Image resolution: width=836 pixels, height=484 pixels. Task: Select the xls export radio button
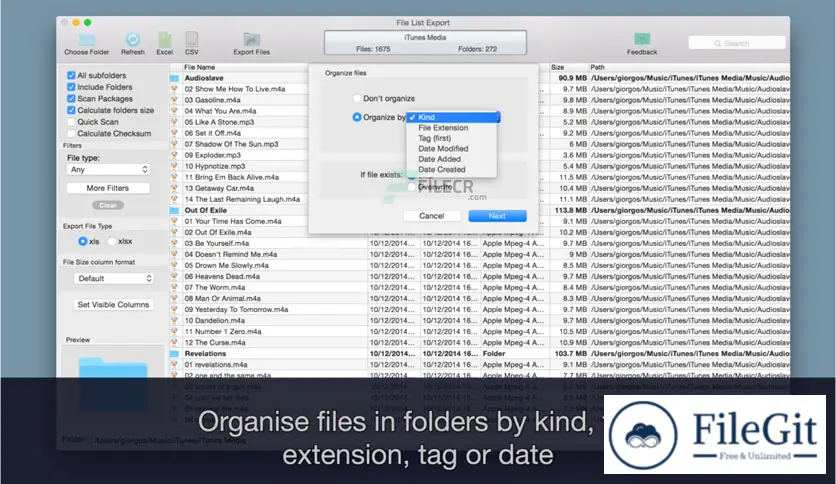83,241
